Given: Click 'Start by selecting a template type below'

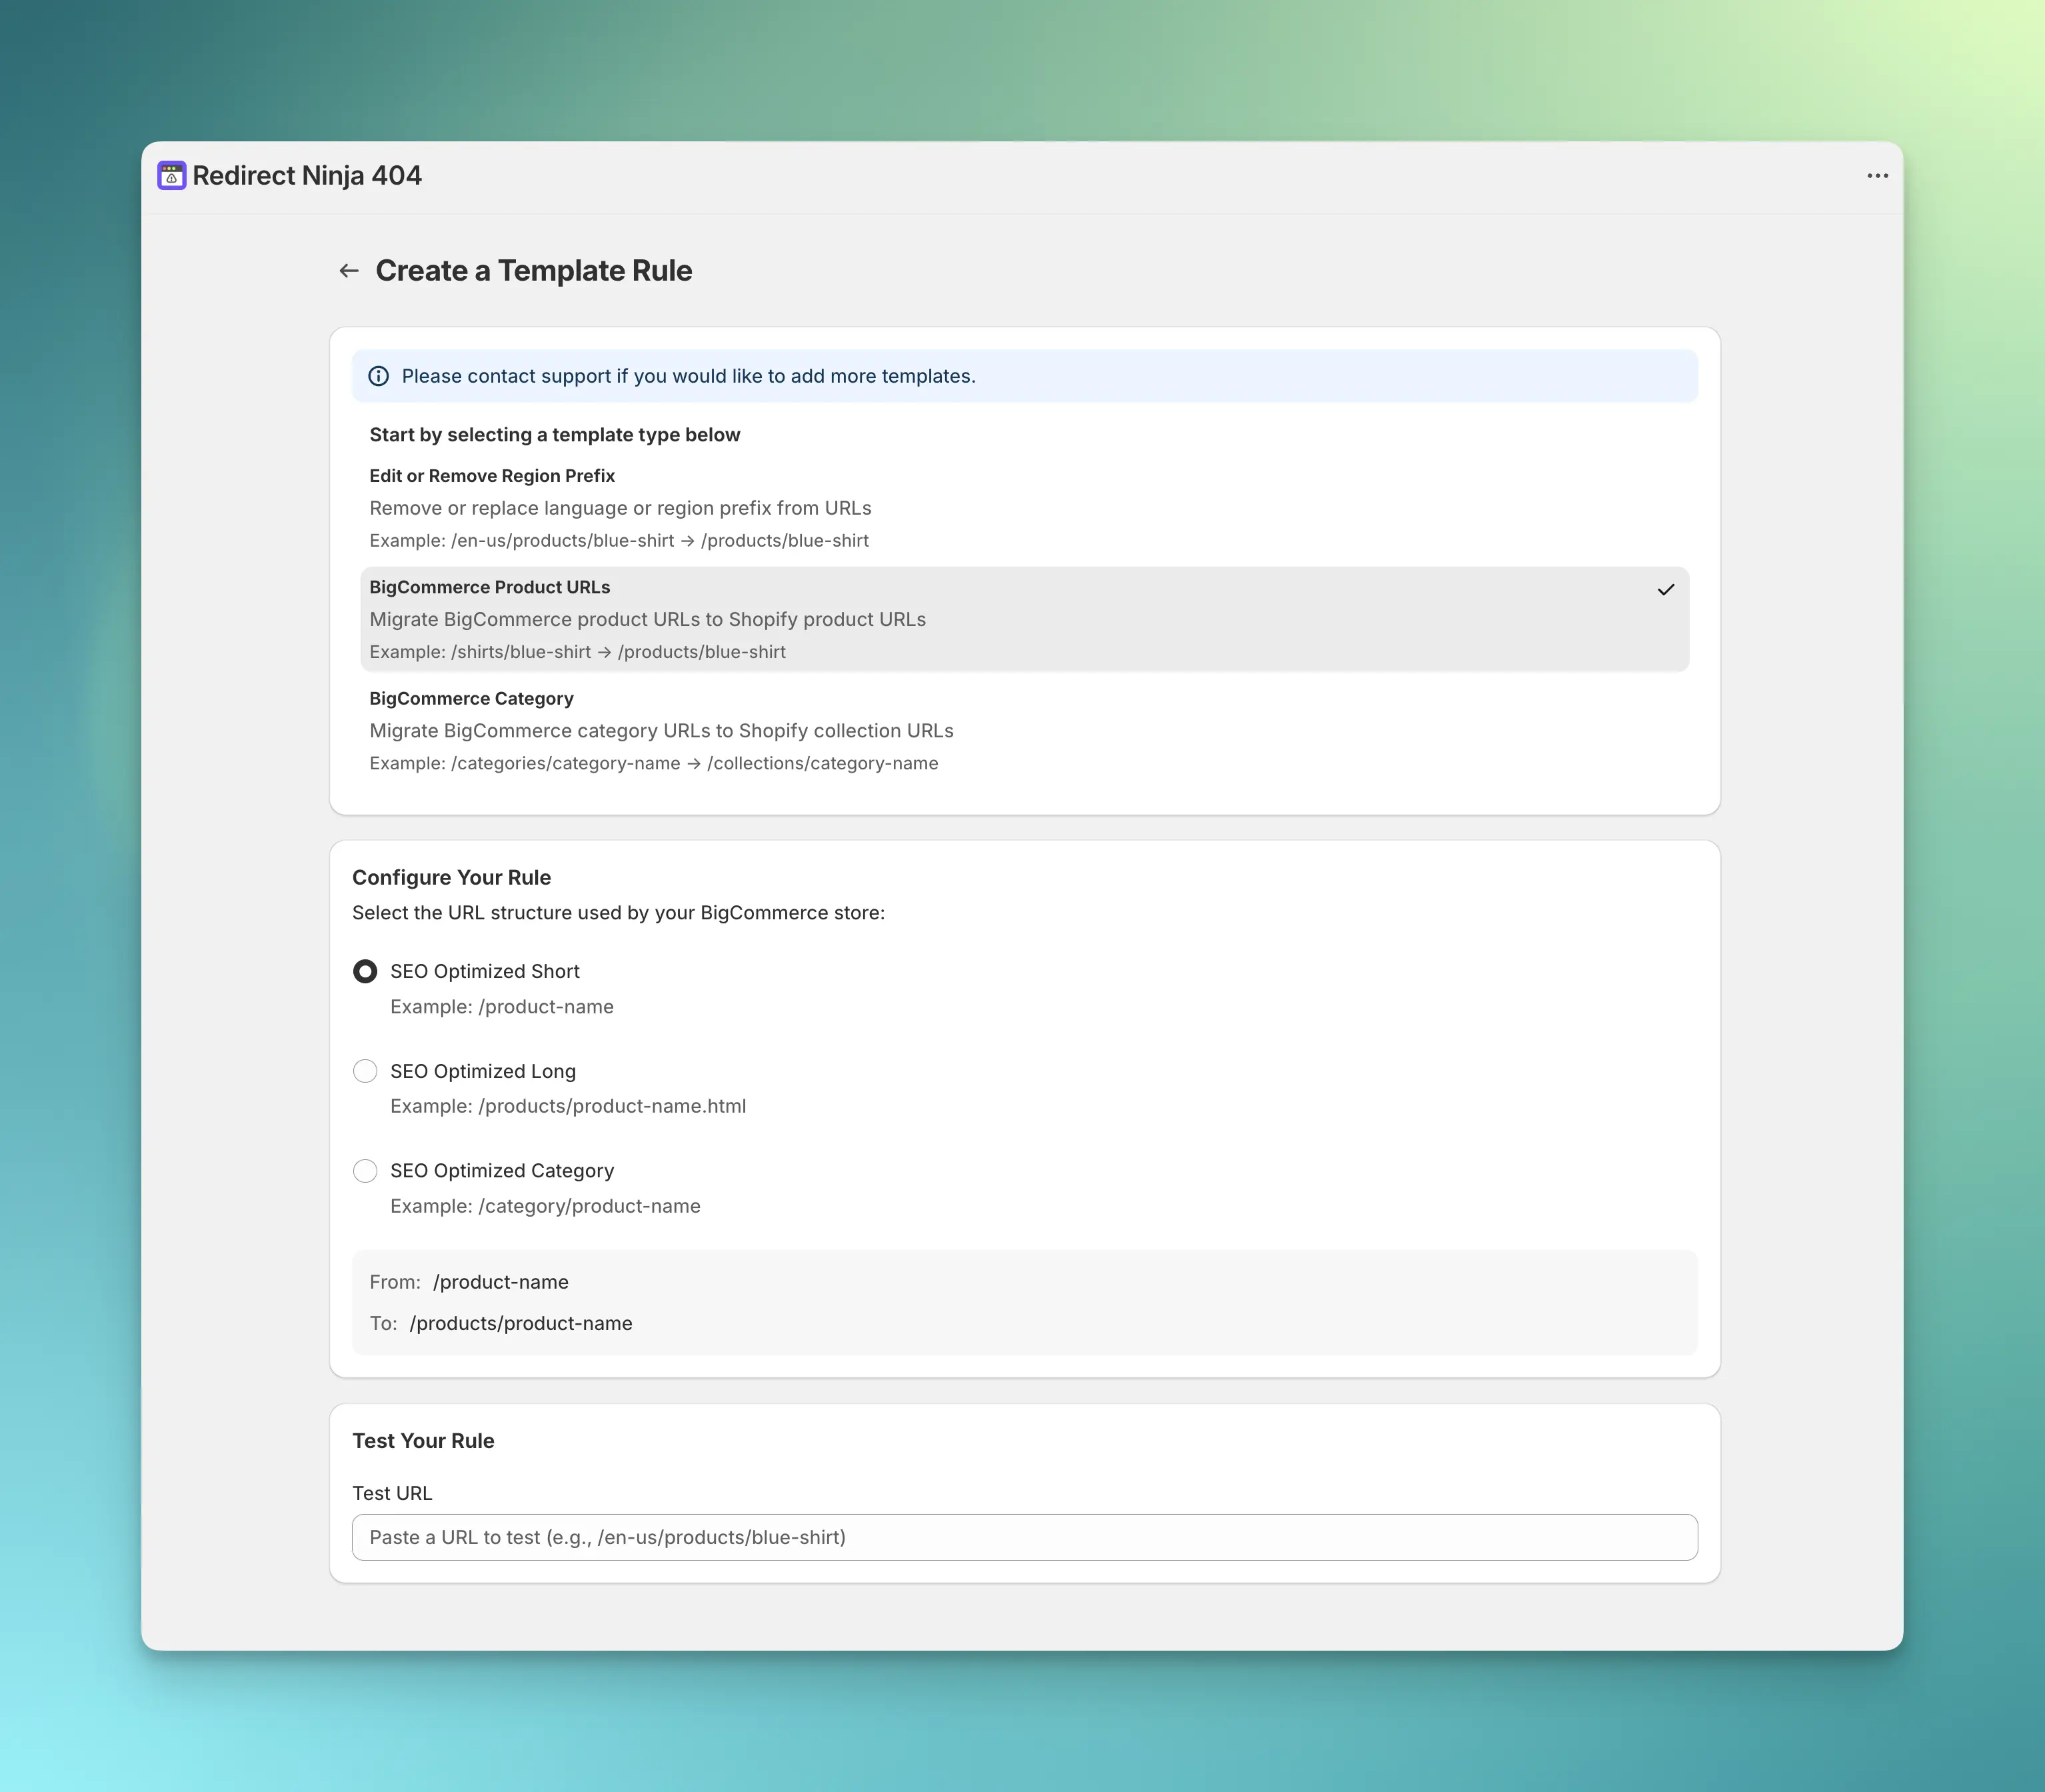Looking at the screenshot, I should 555,435.
